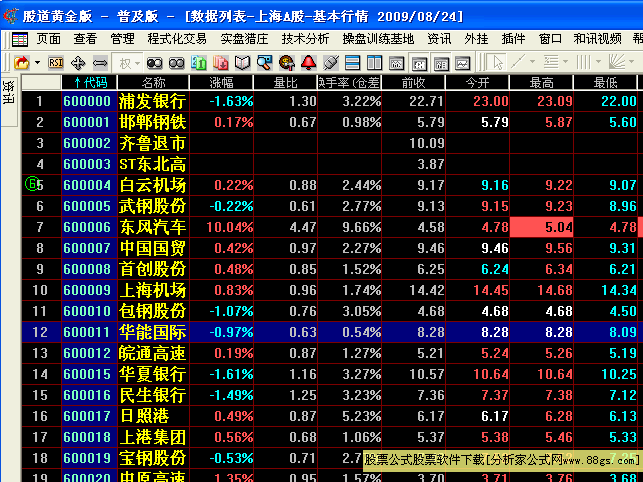Select the vertical lines tool
Screen dimensions: 643x482
[583, 62]
